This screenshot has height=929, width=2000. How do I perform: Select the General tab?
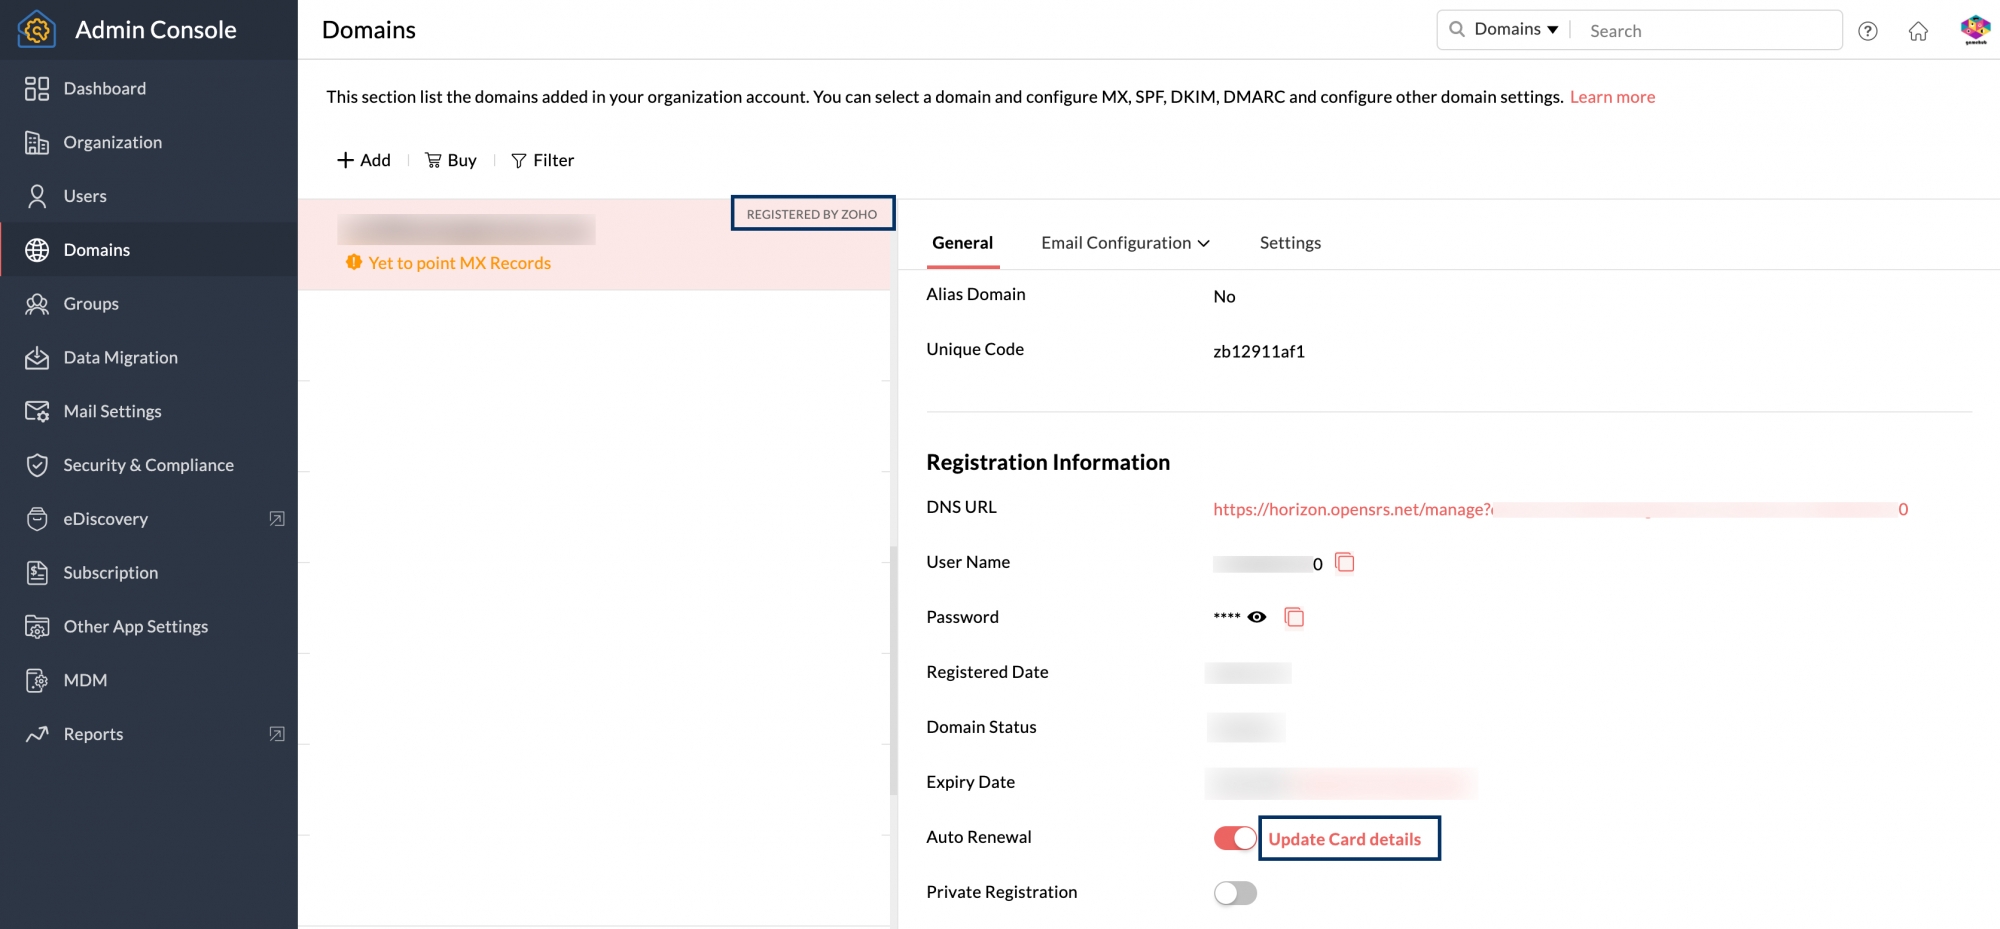click(962, 243)
